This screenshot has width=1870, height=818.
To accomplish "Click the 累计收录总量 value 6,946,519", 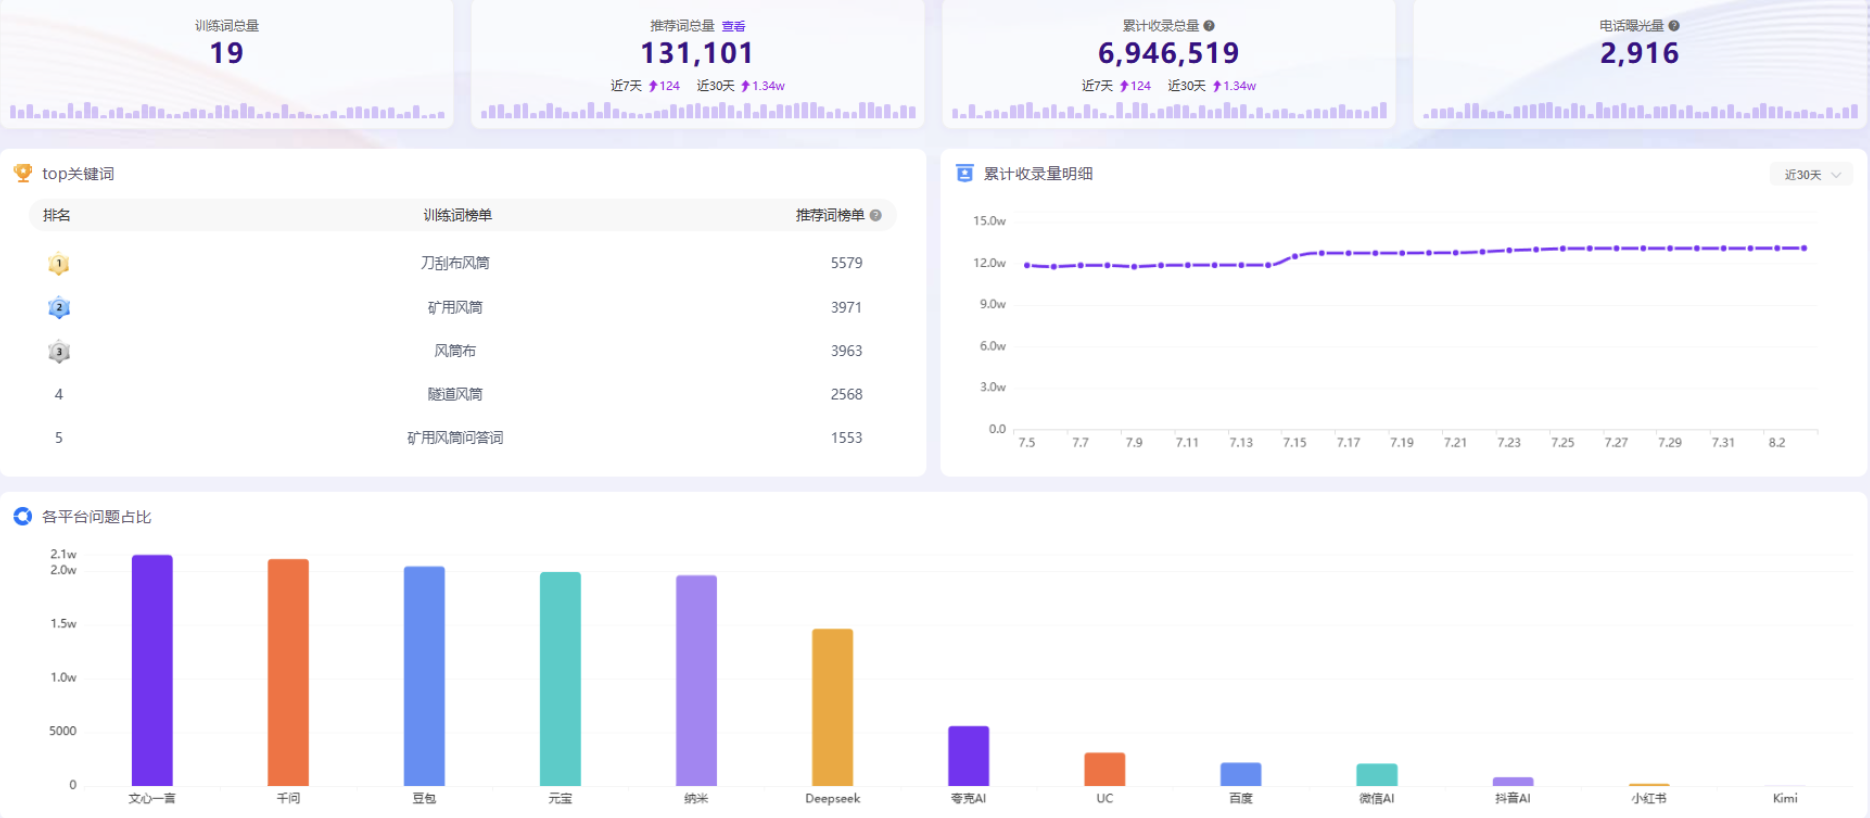I will coord(1168,53).
